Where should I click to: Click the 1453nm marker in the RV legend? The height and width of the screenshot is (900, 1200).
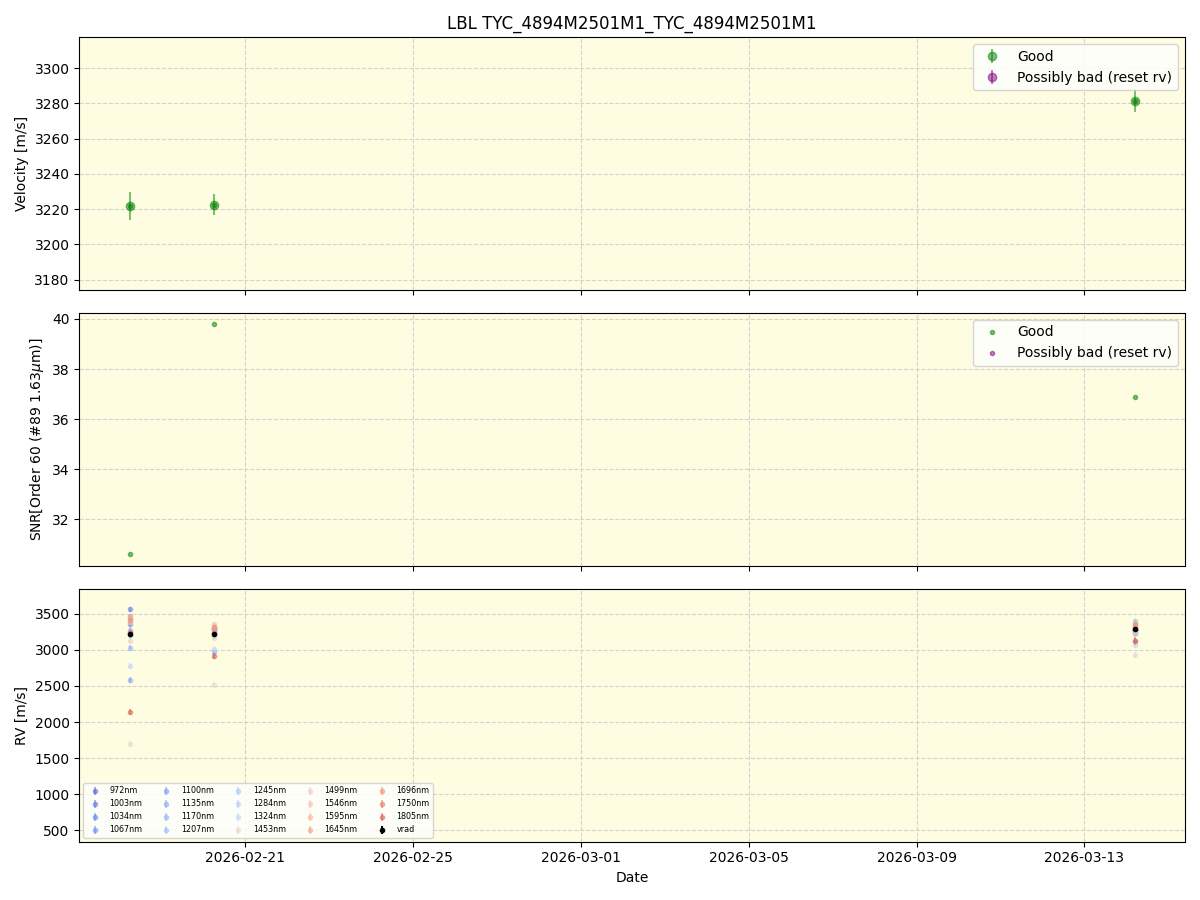tap(238, 830)
